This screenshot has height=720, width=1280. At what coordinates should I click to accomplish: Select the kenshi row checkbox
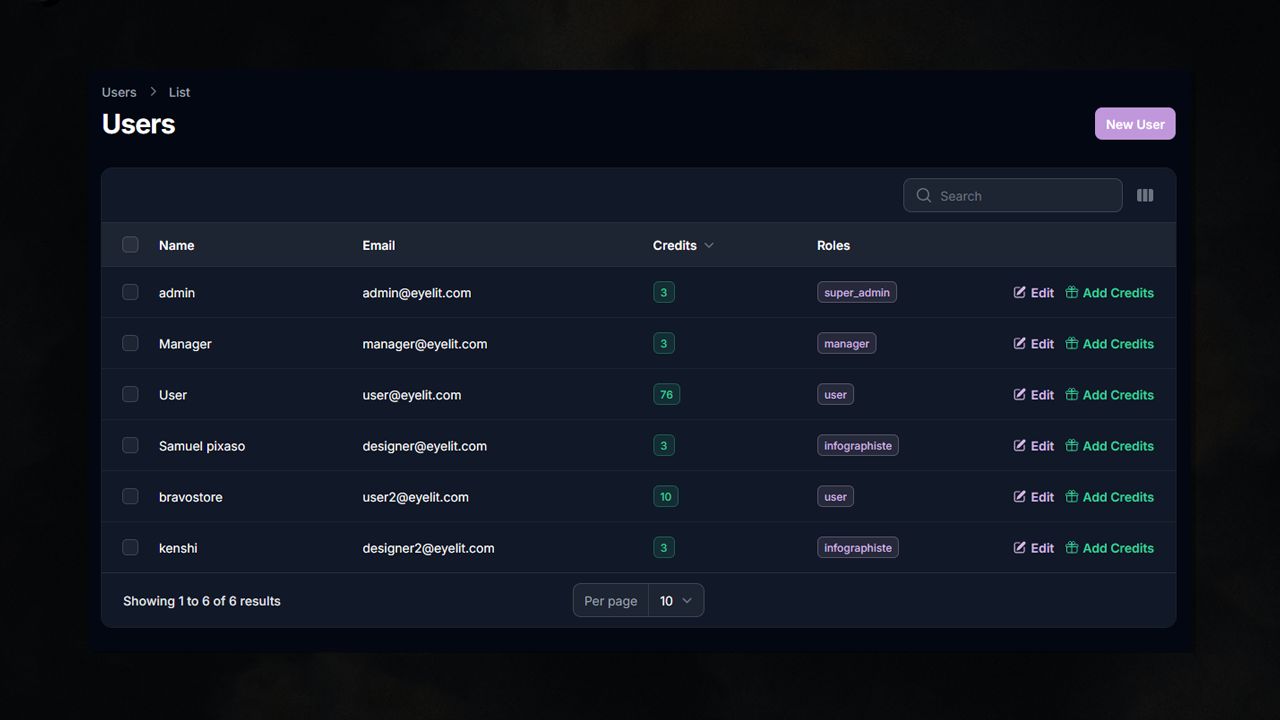pyautogui.click(x=130, y=548)
